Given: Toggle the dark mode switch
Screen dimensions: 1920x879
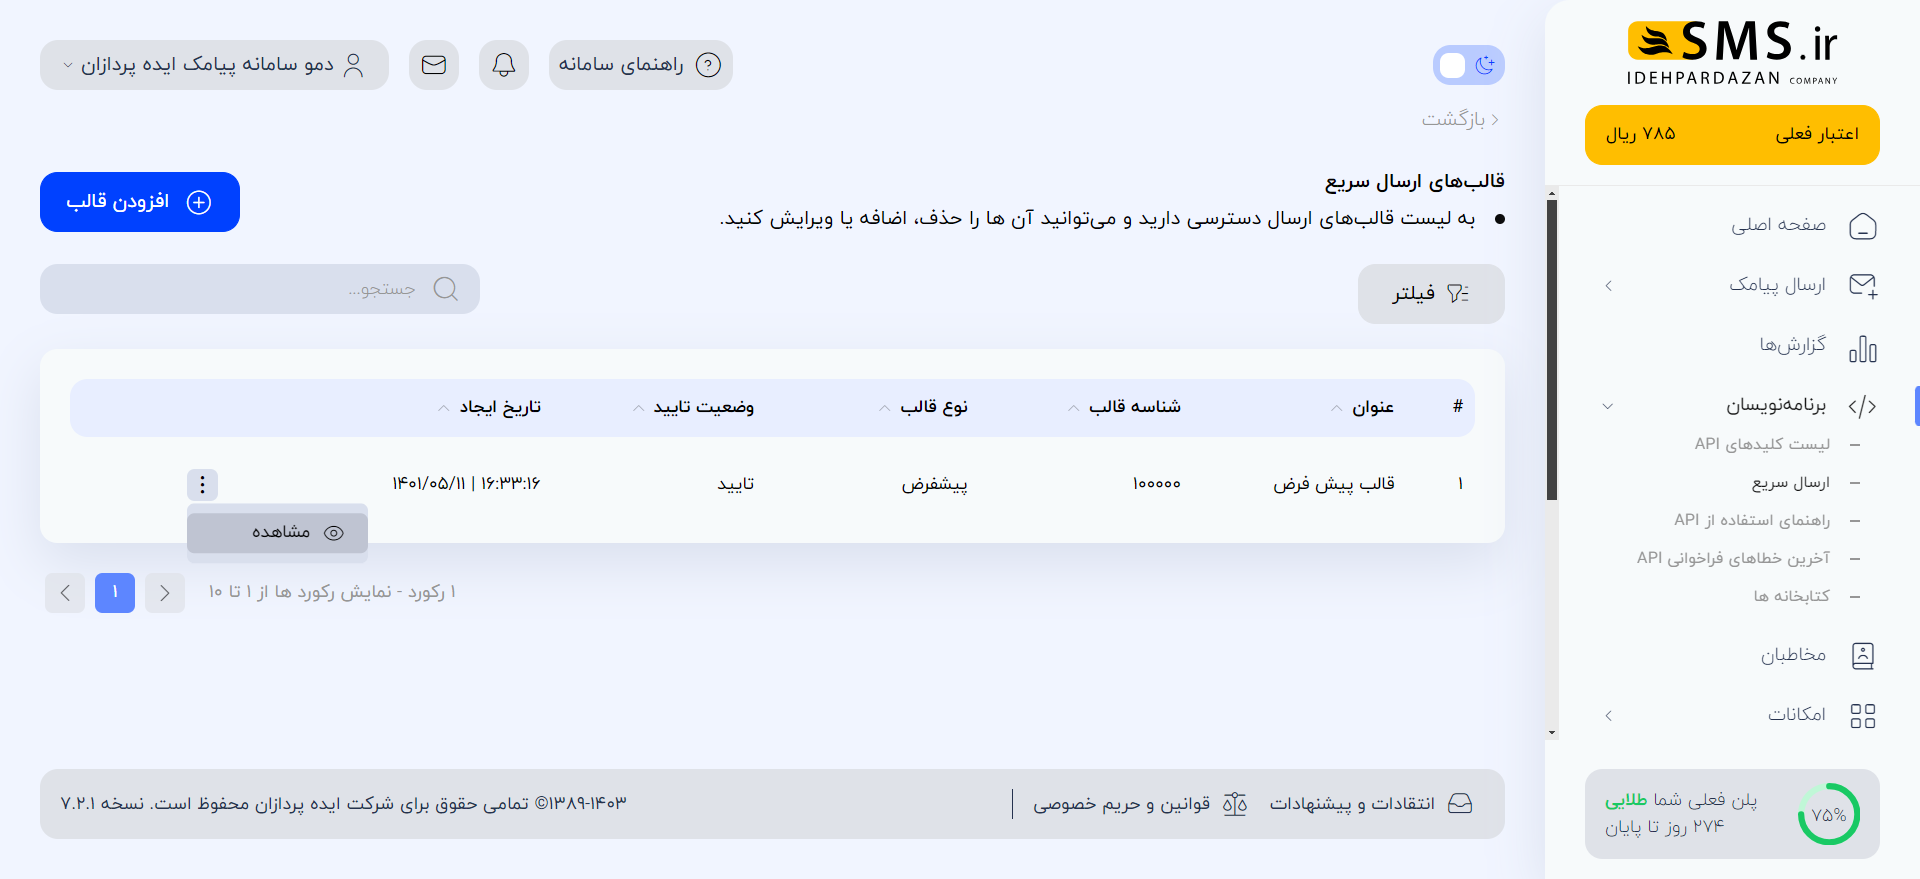Looking at the screenshot, I should tap(1468, 65).
